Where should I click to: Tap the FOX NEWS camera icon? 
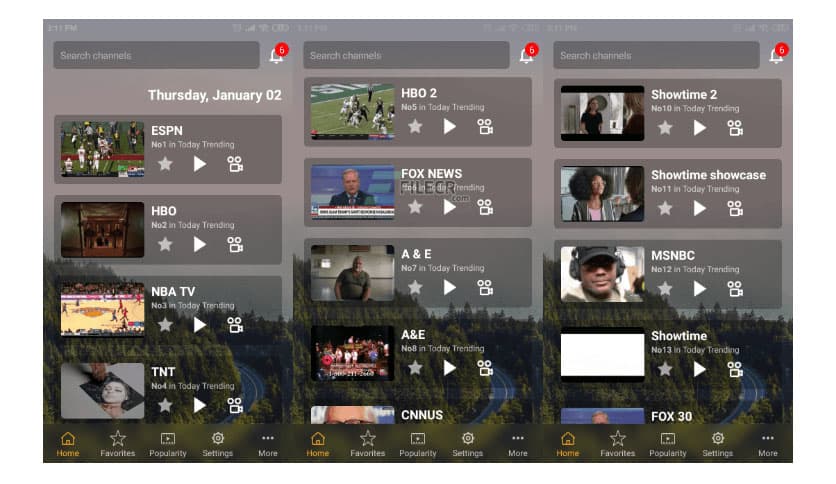[x=485, y=207]
